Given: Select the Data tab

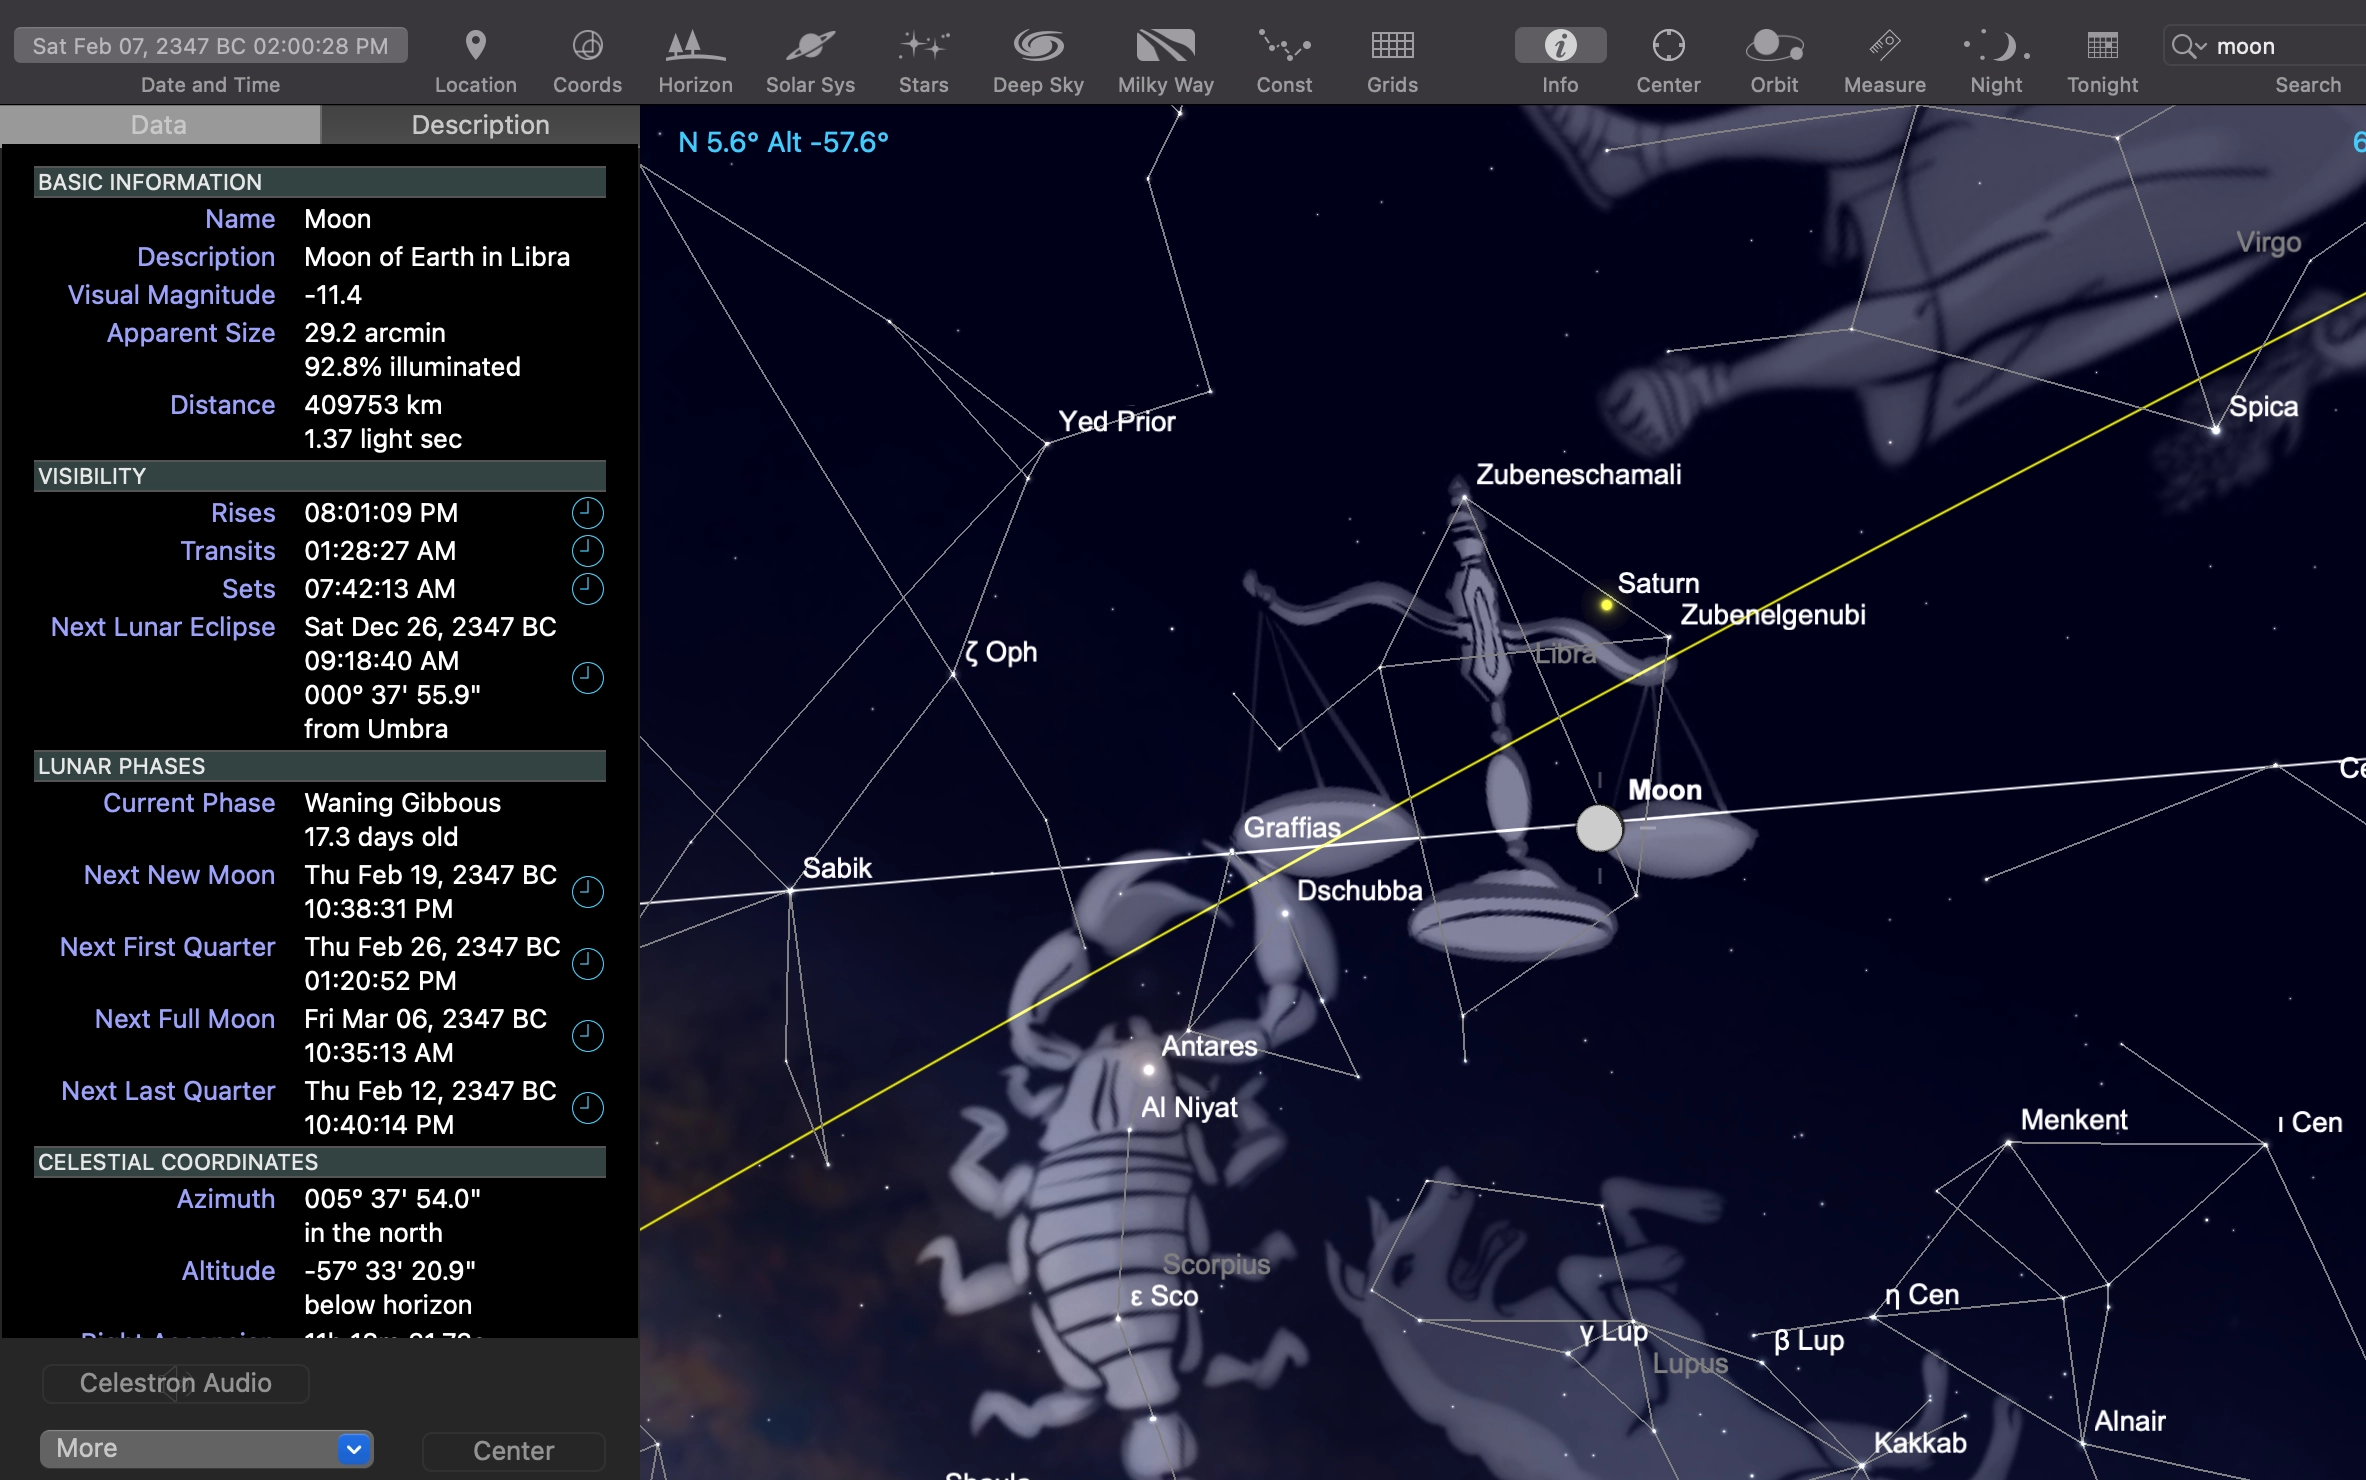Looking at the screenshot, I should (x=159, y=125).
